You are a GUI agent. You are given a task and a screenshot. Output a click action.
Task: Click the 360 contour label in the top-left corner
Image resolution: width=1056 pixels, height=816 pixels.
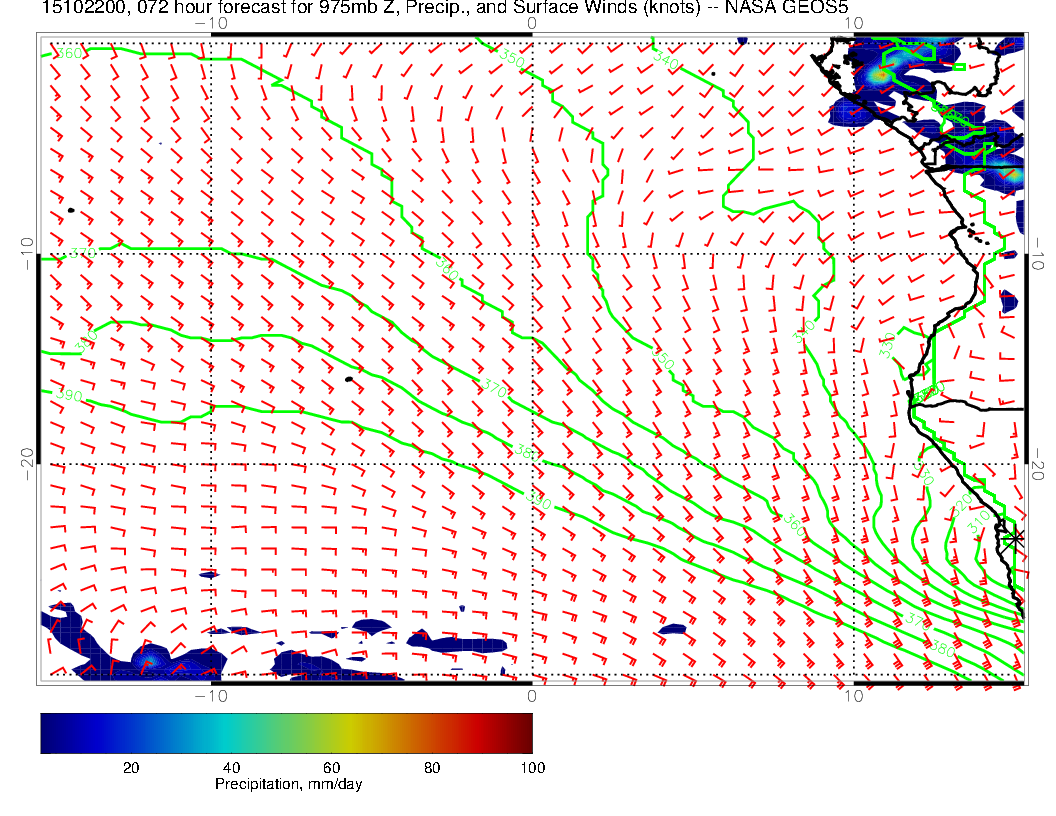68,53
